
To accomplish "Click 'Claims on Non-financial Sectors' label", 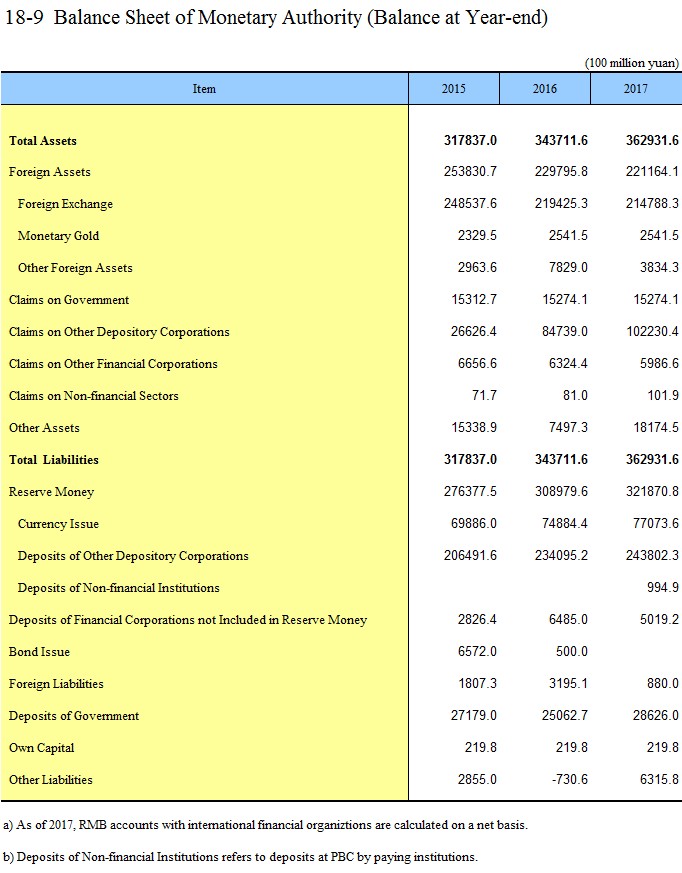I will [x=94, y=396].
